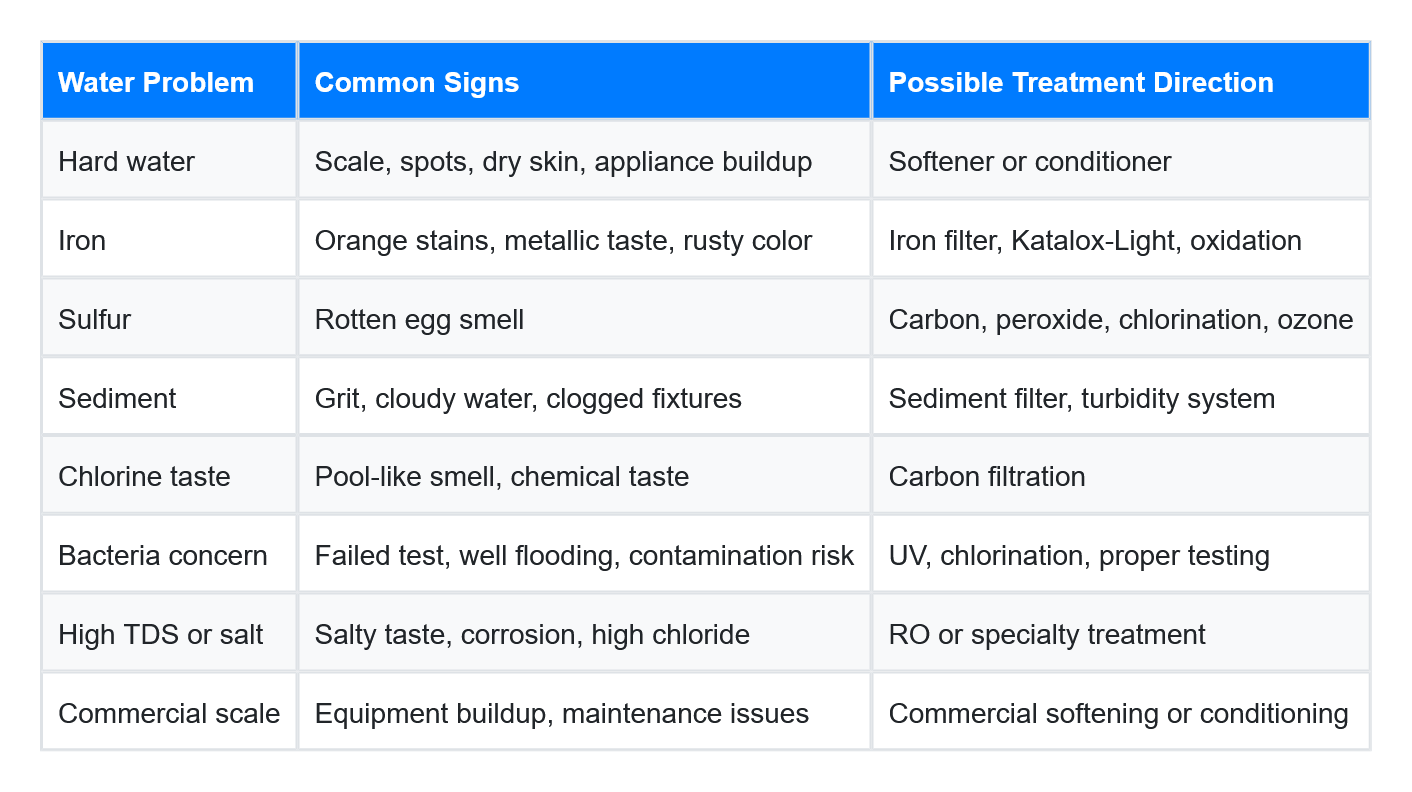Click the Commercial scale cell

(x=169, y=713)
